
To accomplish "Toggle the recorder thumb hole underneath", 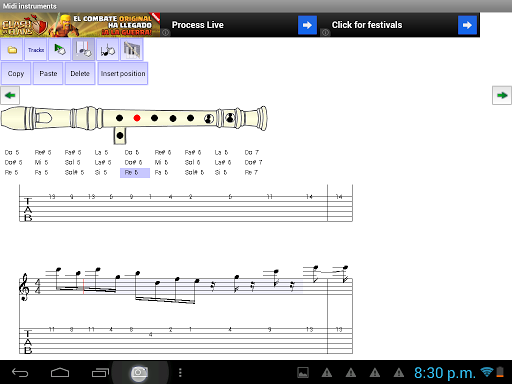I will (120, 135).
